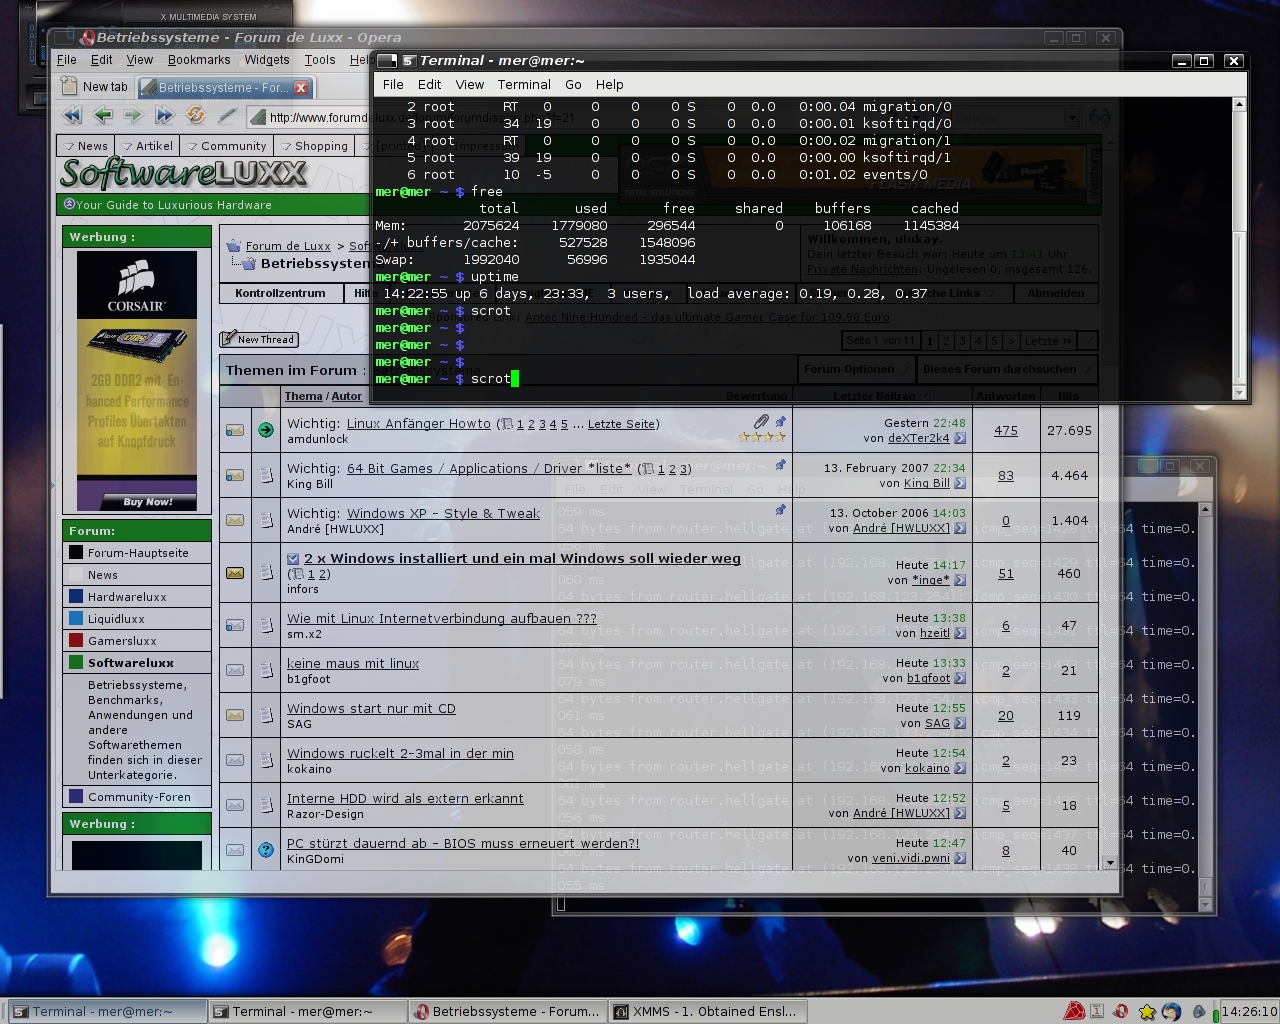Reload the page with Opera's reload icon
The image size is (1280, 1024).
coord(196,116)
